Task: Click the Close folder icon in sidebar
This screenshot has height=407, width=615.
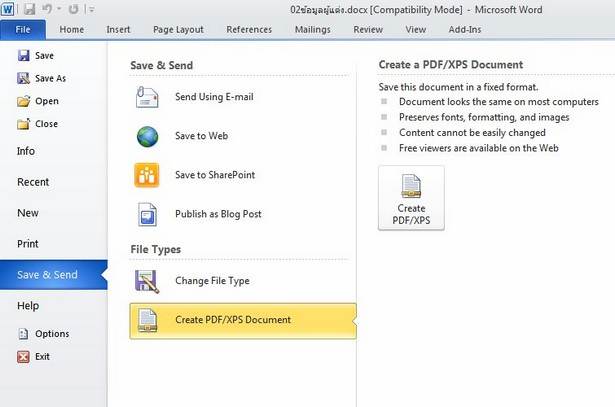Action: (24, 124)
